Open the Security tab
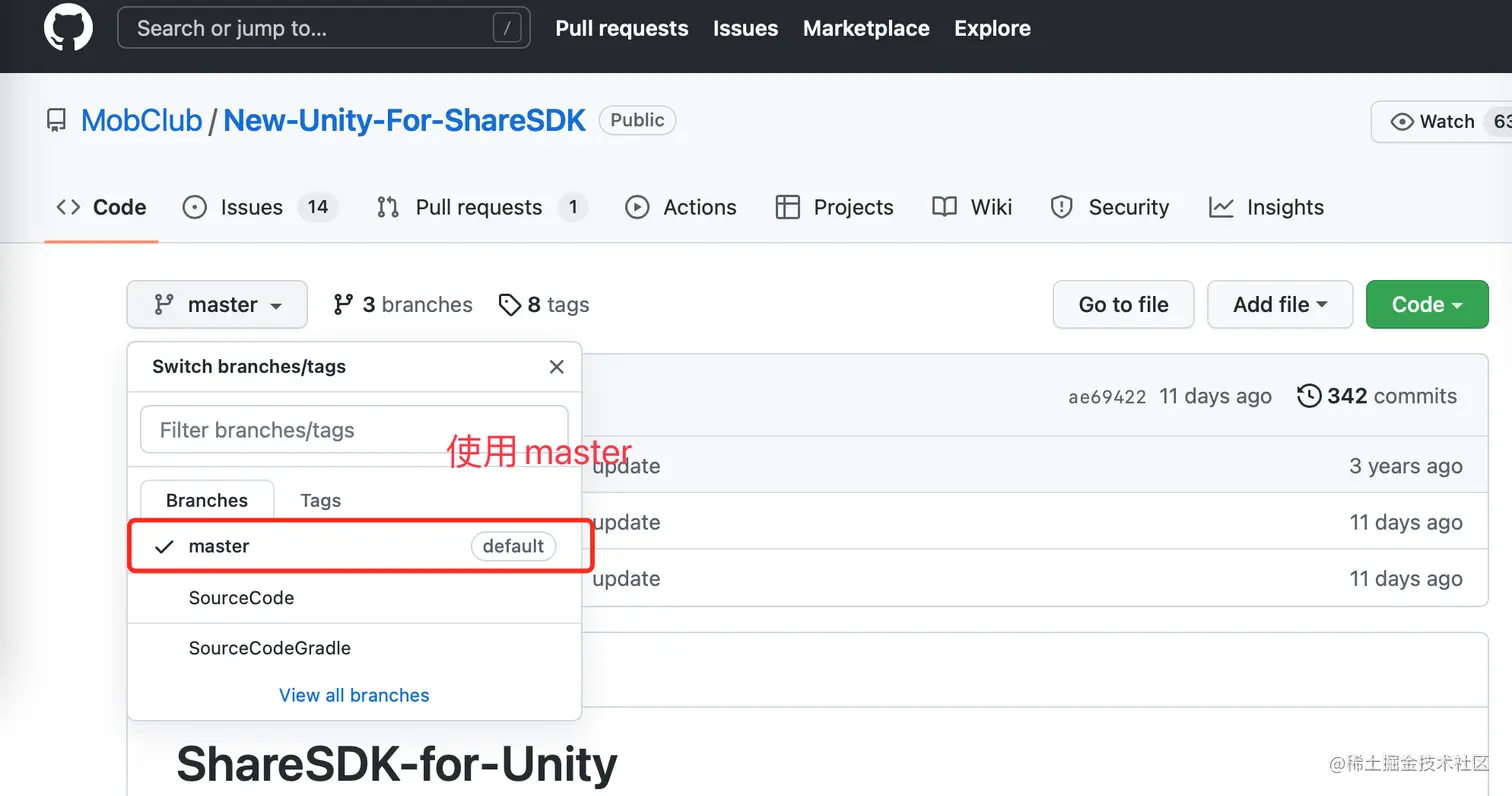Screen dimensions: 1512x796 1109,207
